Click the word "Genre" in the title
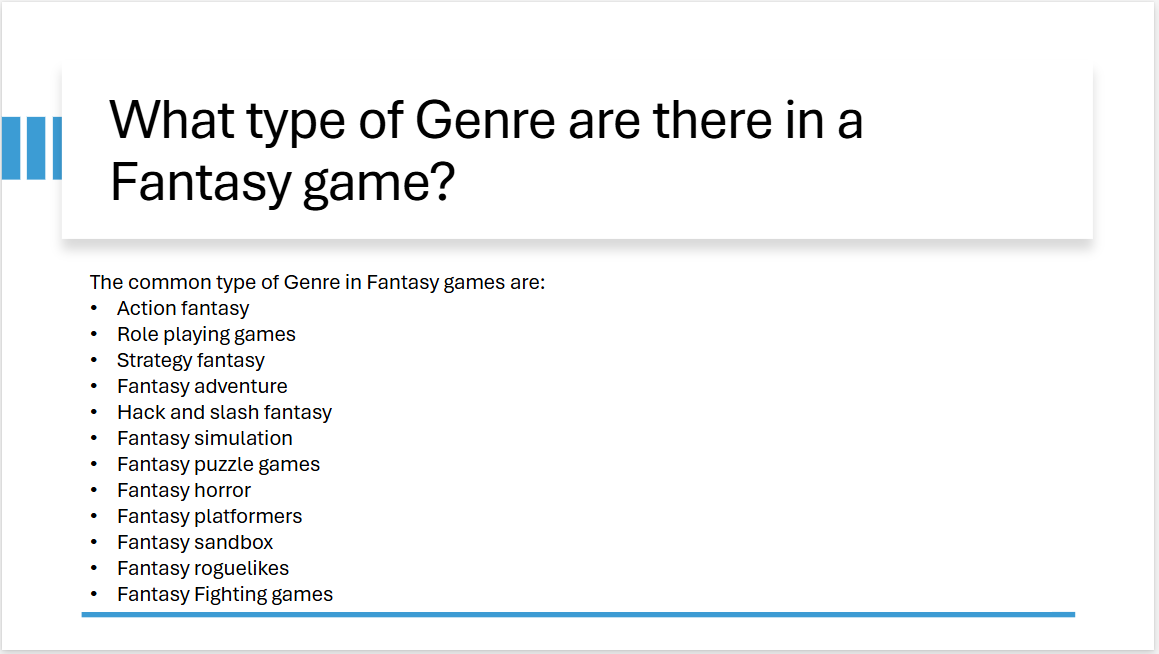Image resolution: width=1159 pixels, height=654 pixels. click(x=484, y=122)
